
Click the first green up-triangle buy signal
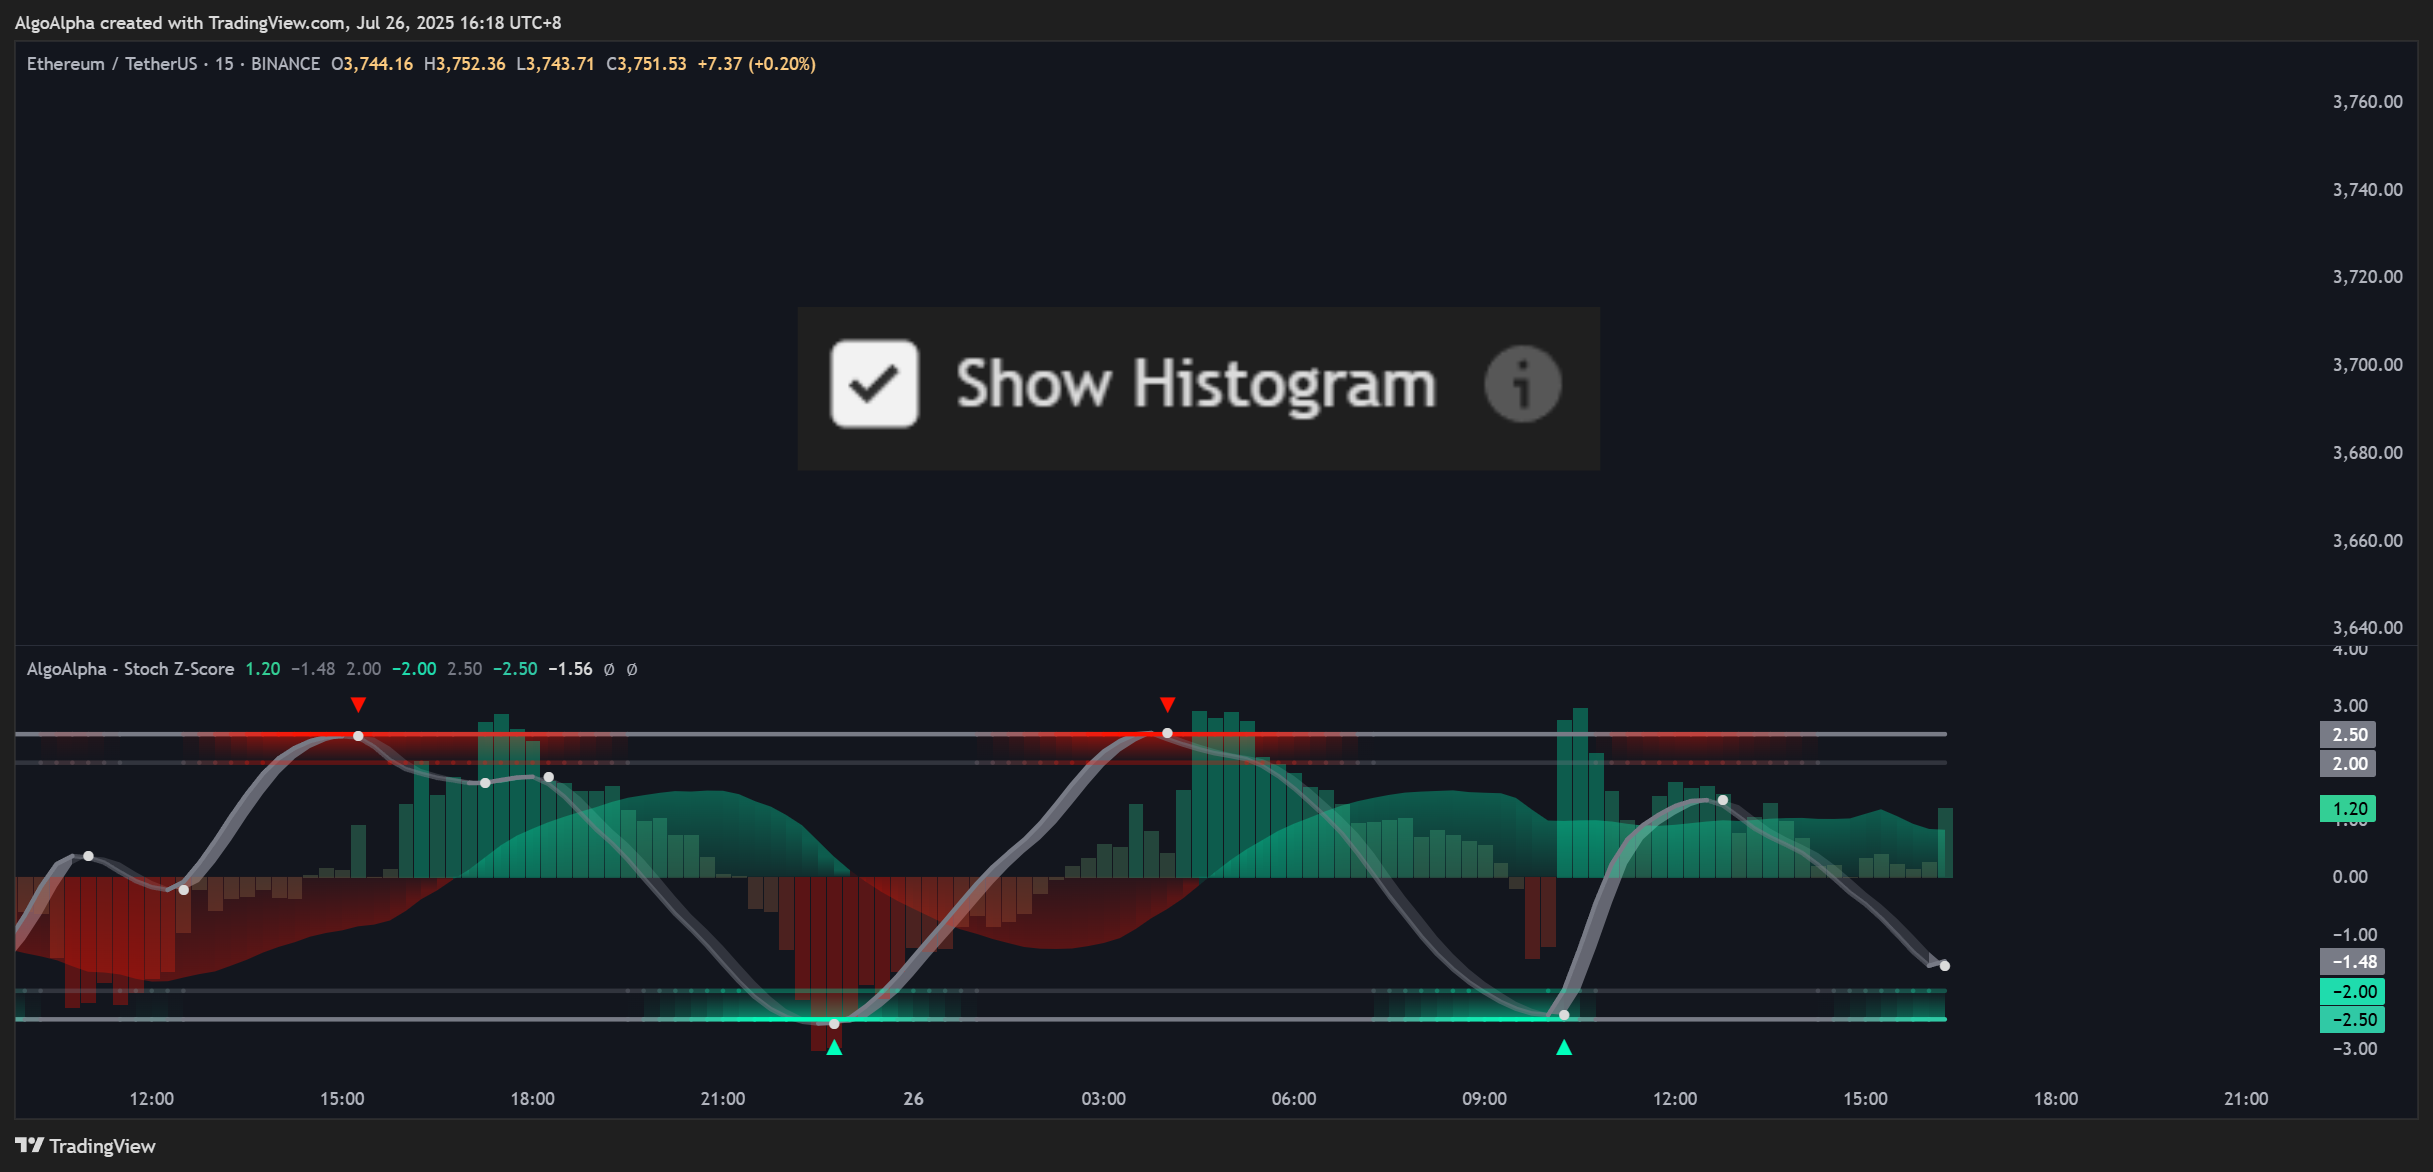tap(834, 1048)
